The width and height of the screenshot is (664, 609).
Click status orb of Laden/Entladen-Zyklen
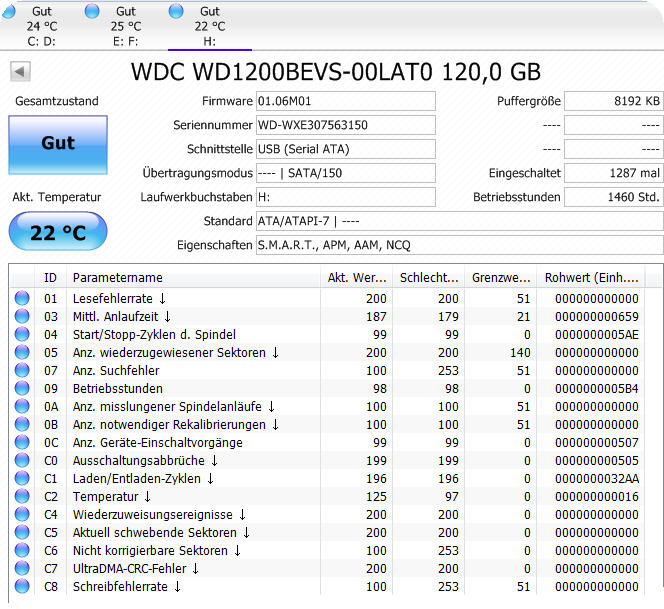click(x=21, y=479)
